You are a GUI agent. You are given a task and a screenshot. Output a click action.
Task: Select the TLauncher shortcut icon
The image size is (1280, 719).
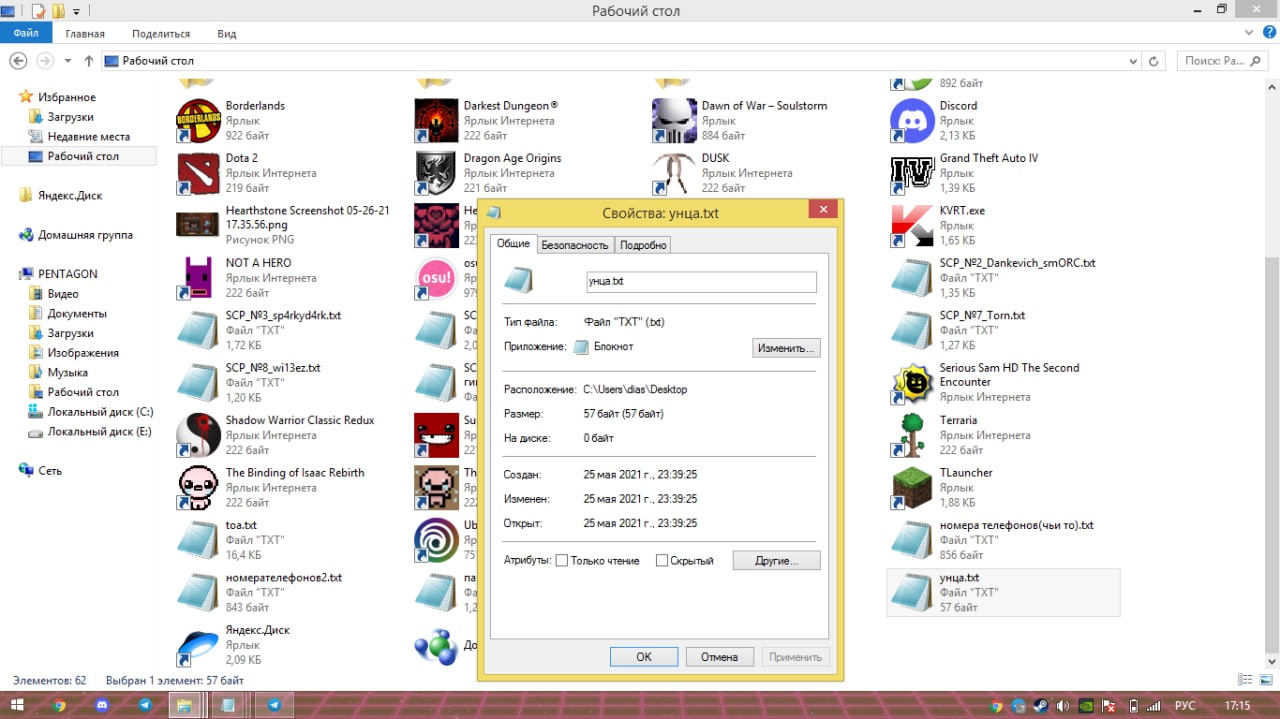(x=912, y=488)
